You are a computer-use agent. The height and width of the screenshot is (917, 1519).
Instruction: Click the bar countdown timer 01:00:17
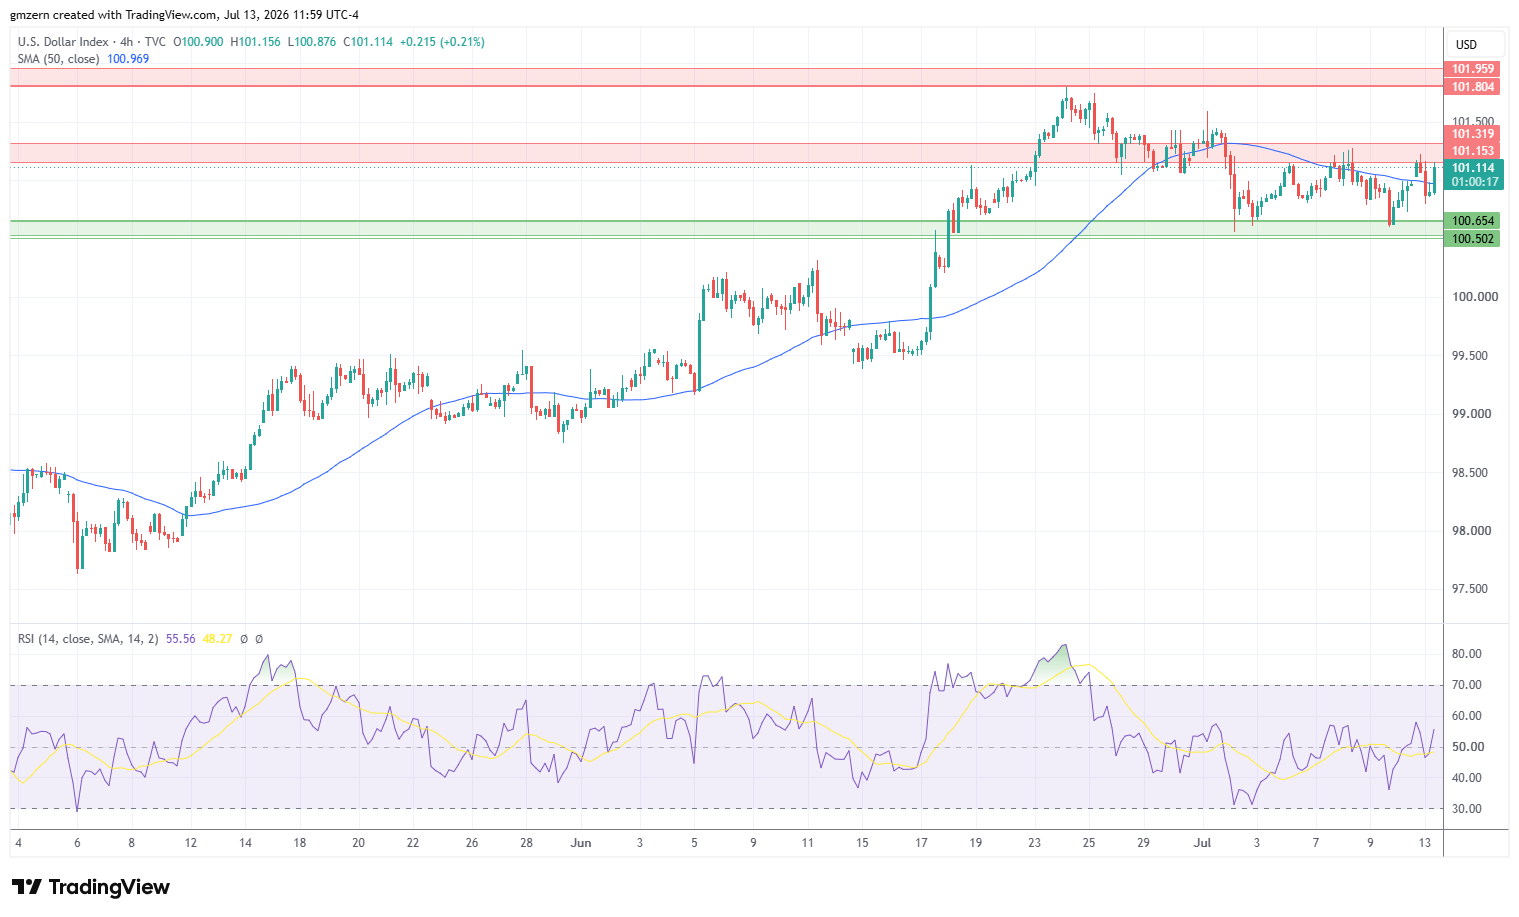pyautogui.click(x=1474, y=182)
